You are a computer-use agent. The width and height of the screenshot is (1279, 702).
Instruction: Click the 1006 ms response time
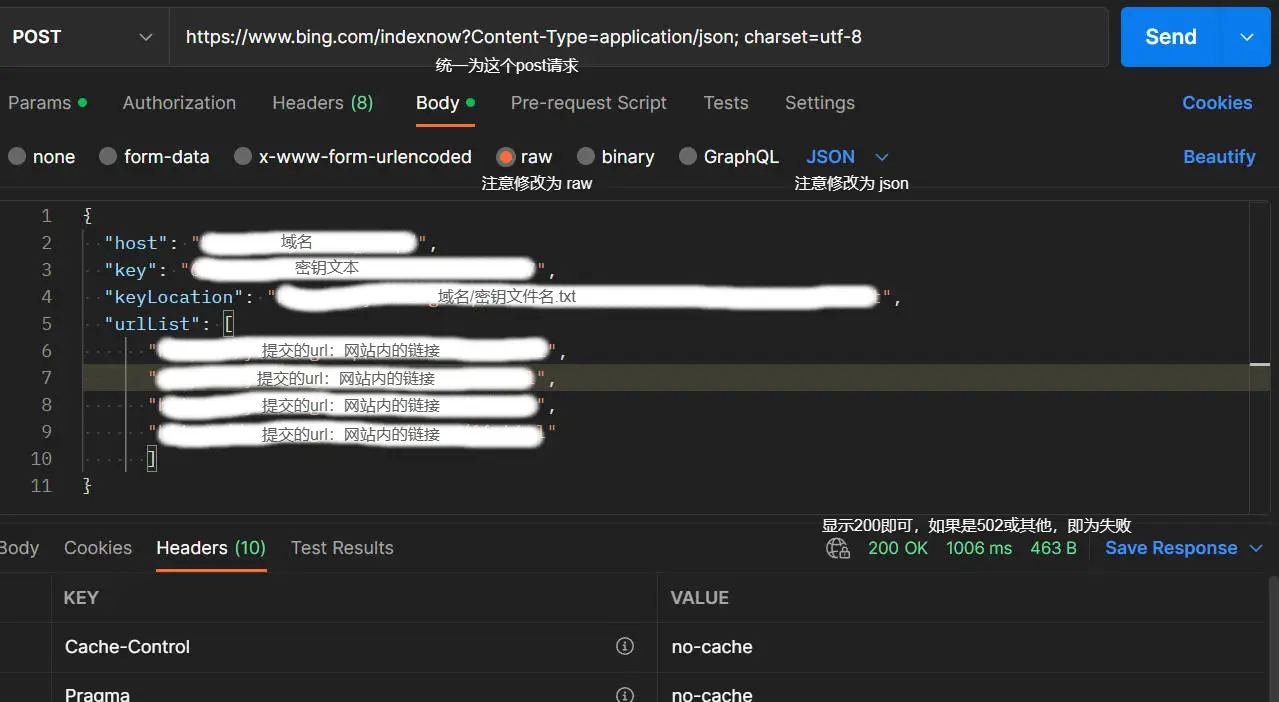point(979,548)
